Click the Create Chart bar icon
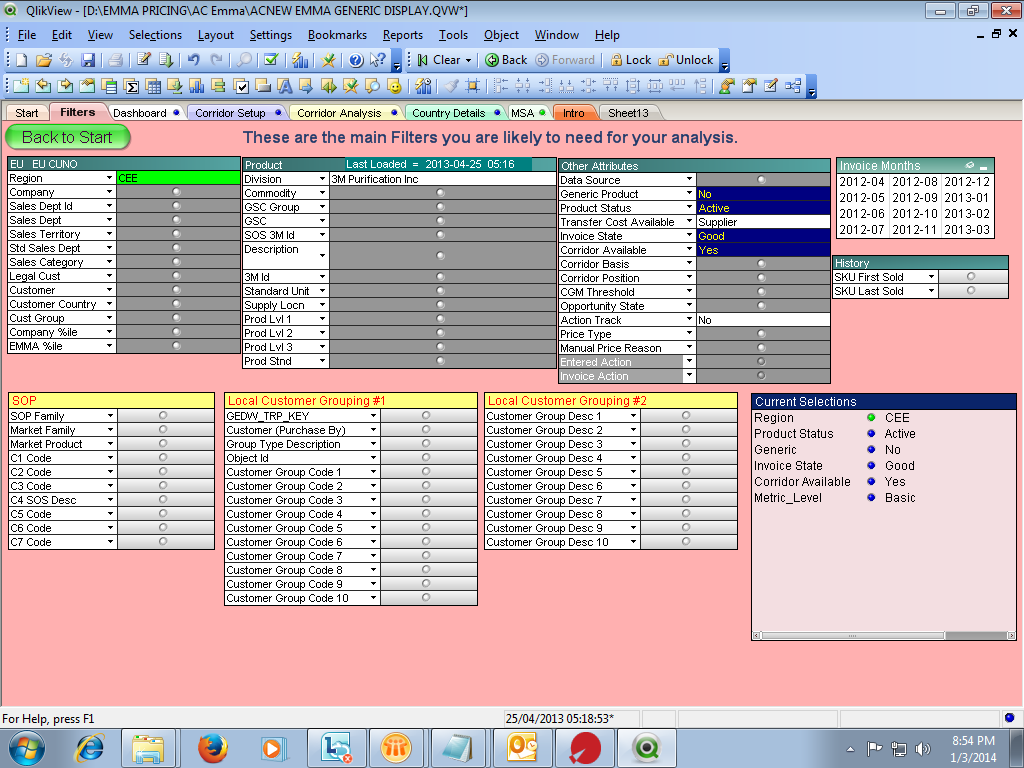This screenshot has width=1024, height=768. [197, 86]
